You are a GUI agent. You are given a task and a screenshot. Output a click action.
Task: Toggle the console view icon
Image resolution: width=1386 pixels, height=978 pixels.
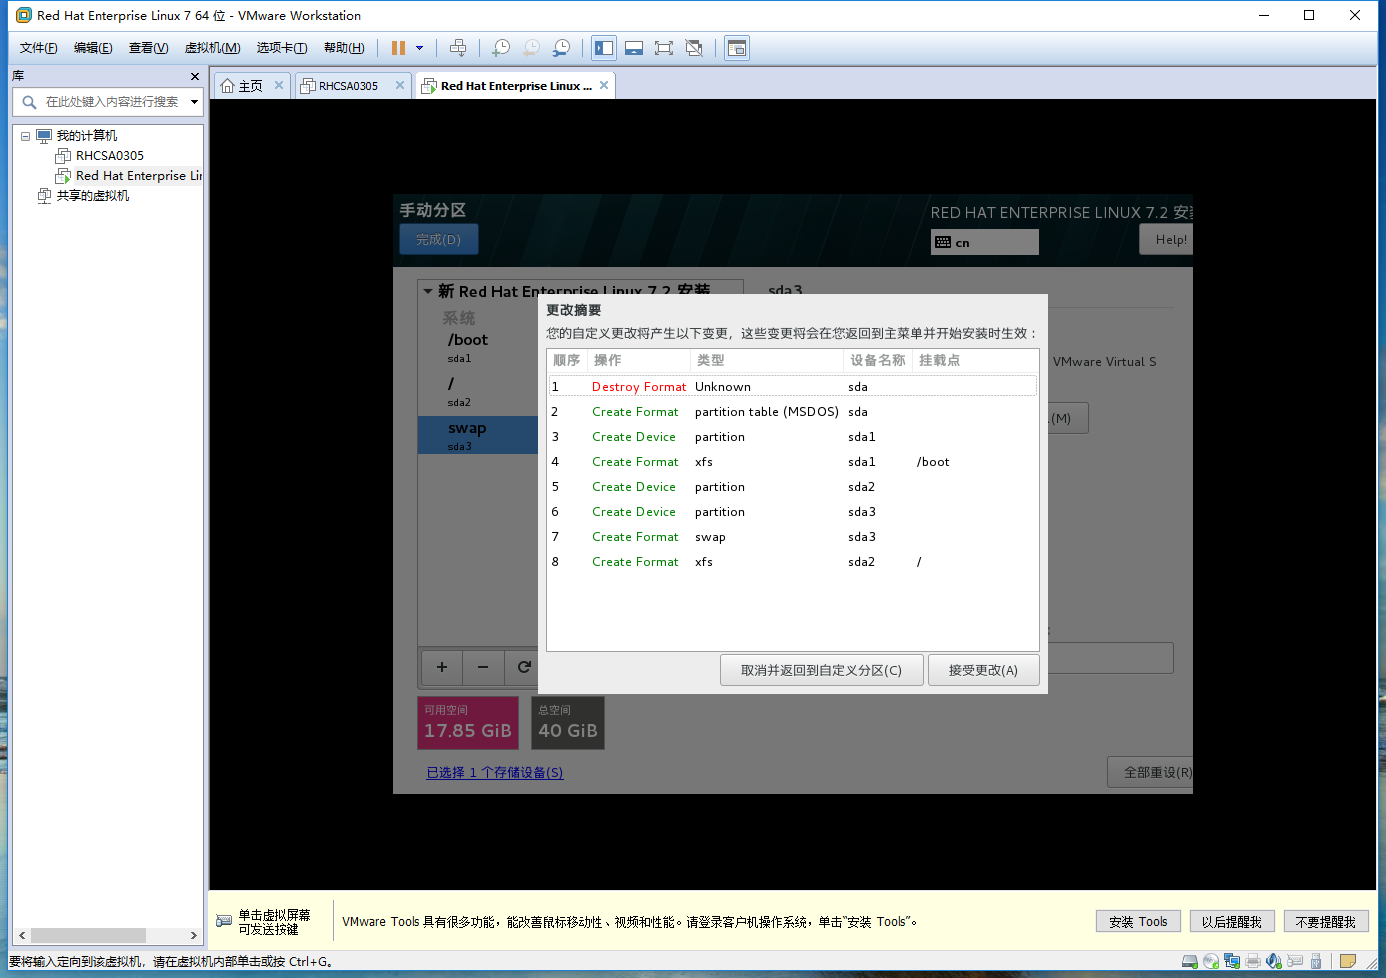pos(737,48)
